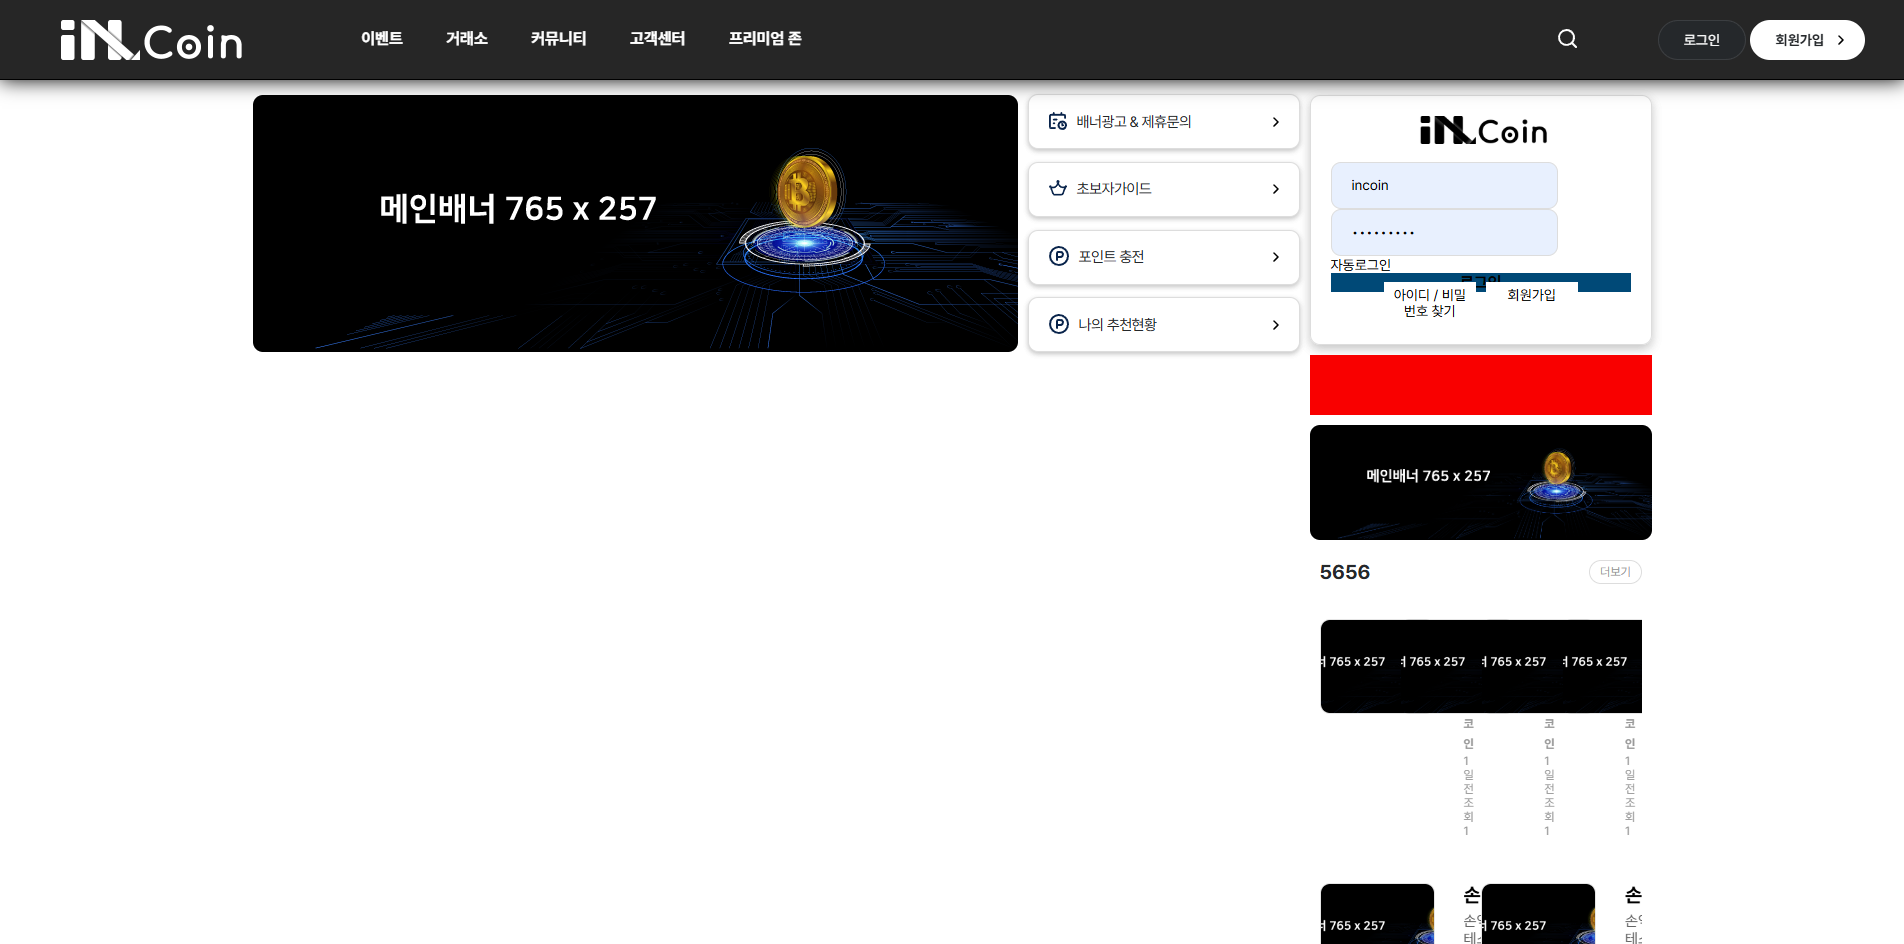Click the 더보기 button next to 5656

pyautogui.click(x=1615, y=572)
